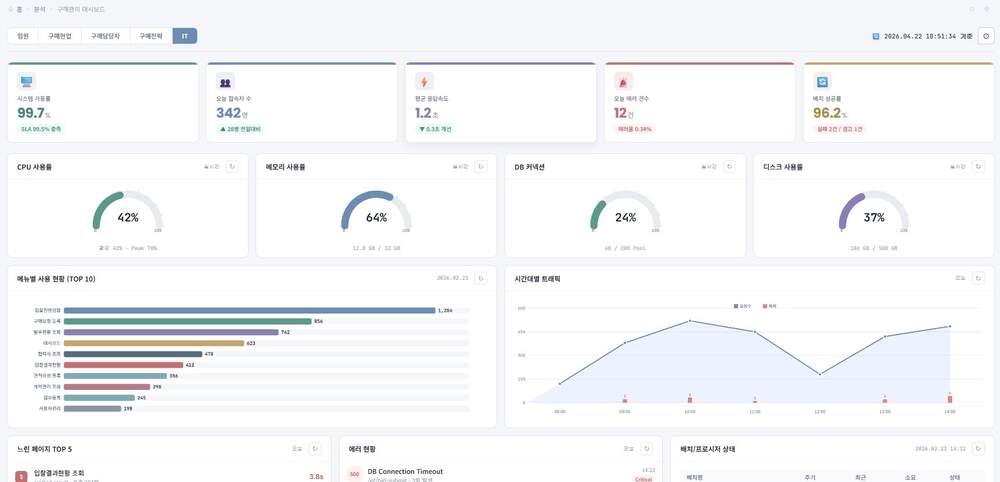This screenshot has width=1000, height=482.
Task: Select the active IT tab
Action: click(185, 36)
